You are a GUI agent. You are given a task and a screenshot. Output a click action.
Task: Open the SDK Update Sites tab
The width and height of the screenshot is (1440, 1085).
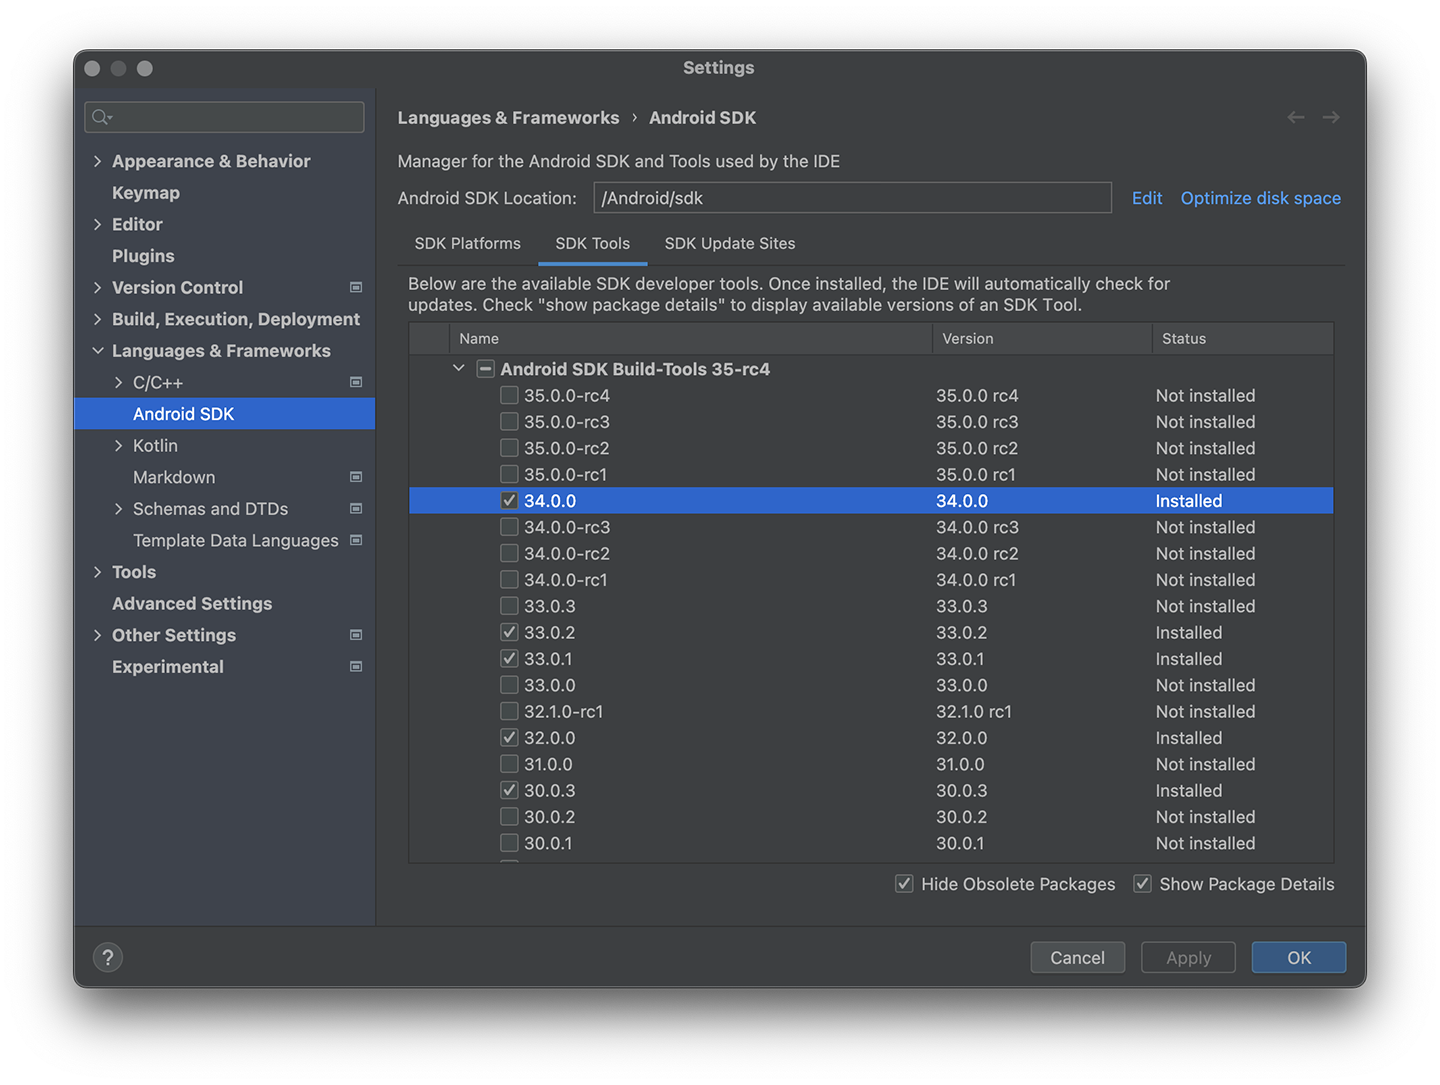point(729,244)
